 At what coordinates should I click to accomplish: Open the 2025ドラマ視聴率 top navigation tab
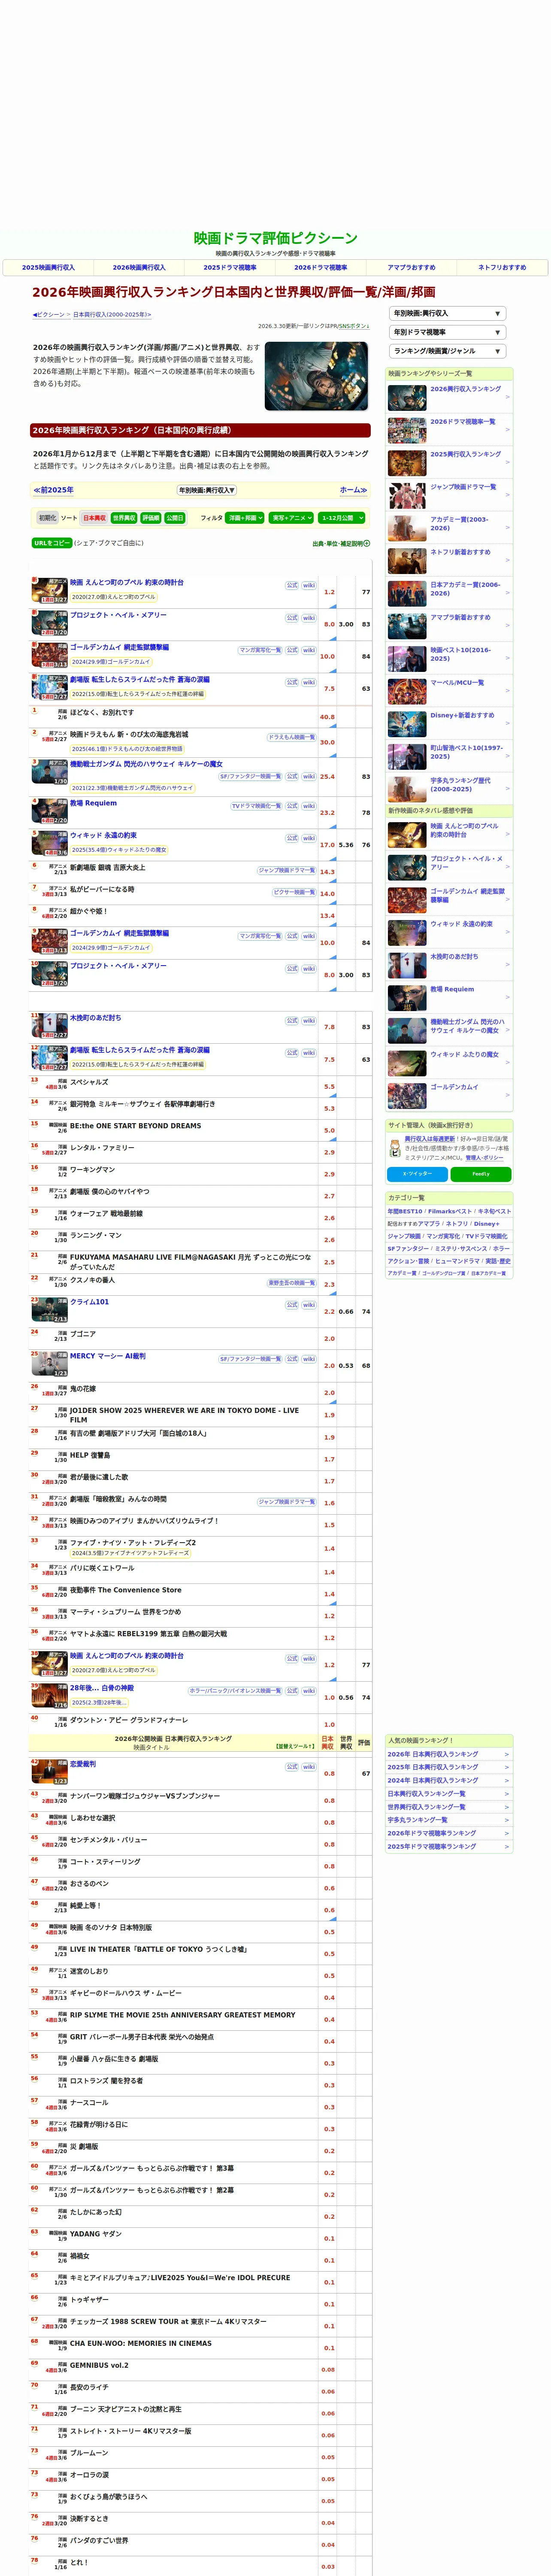tap(230, 268)
